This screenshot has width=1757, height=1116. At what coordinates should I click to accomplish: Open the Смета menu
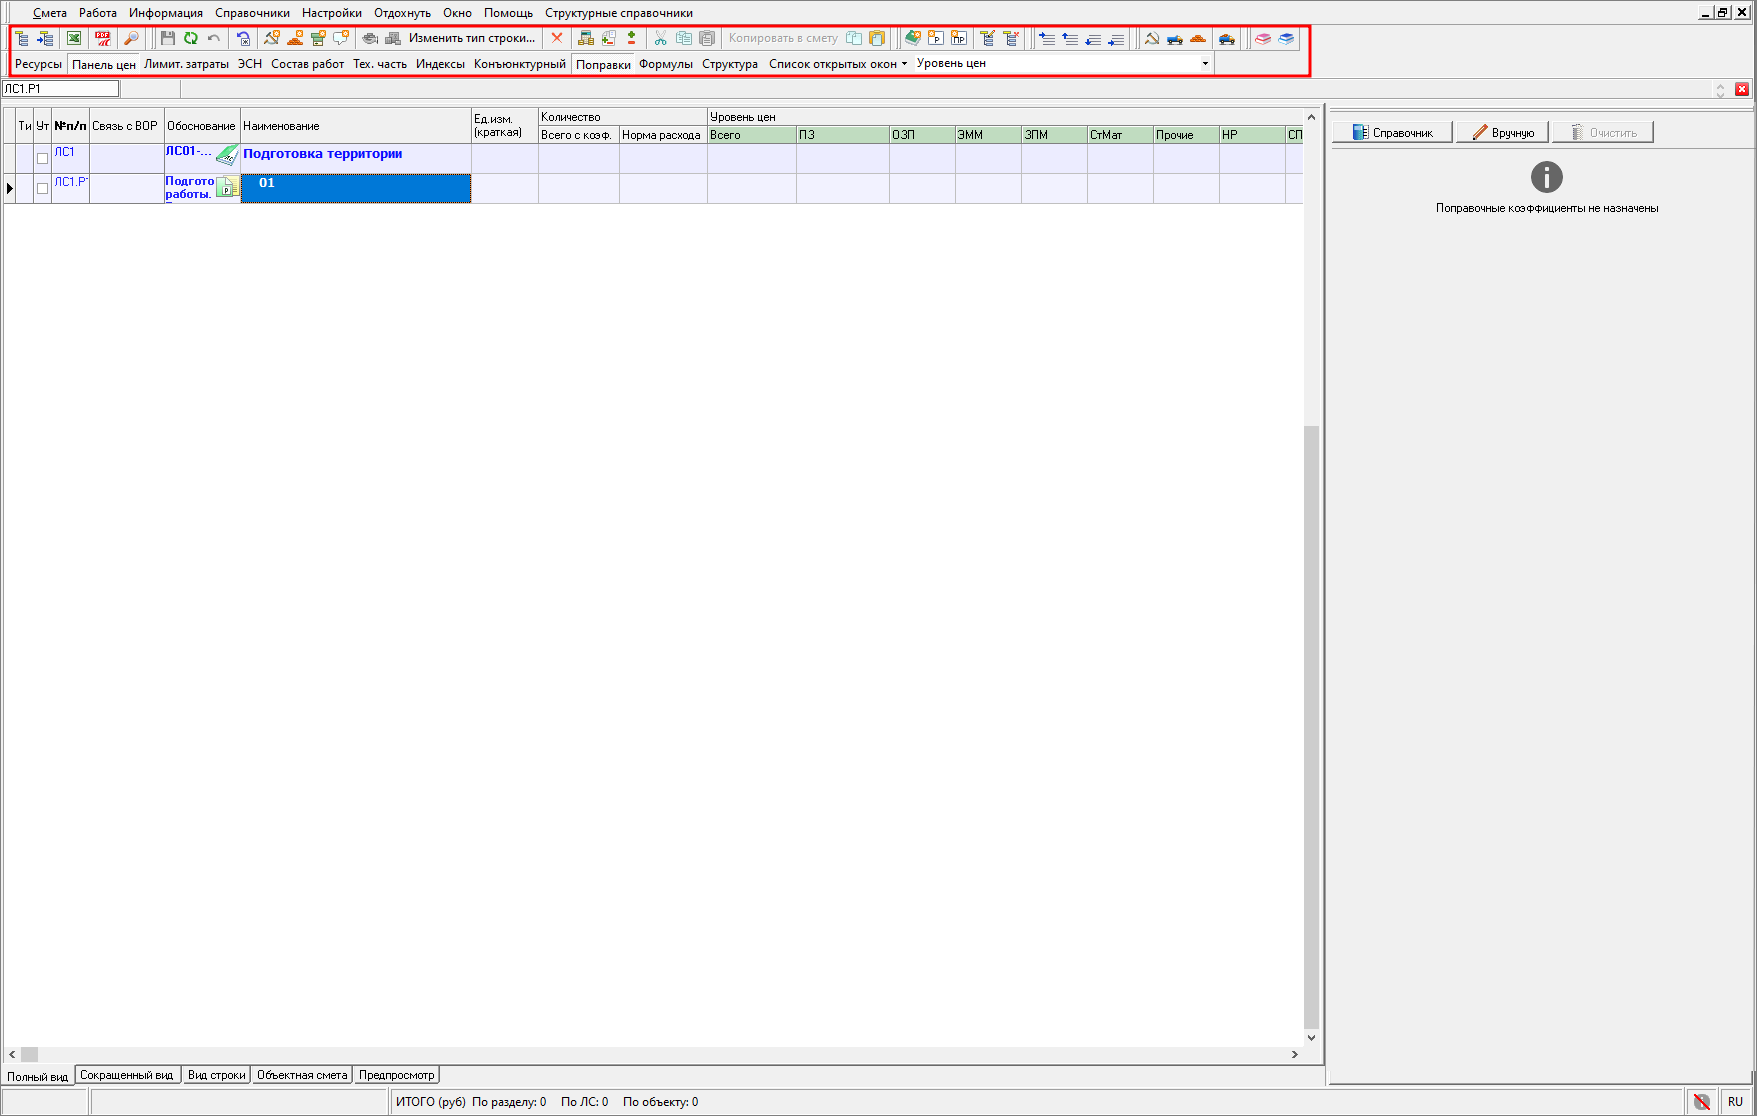[50, 13]
